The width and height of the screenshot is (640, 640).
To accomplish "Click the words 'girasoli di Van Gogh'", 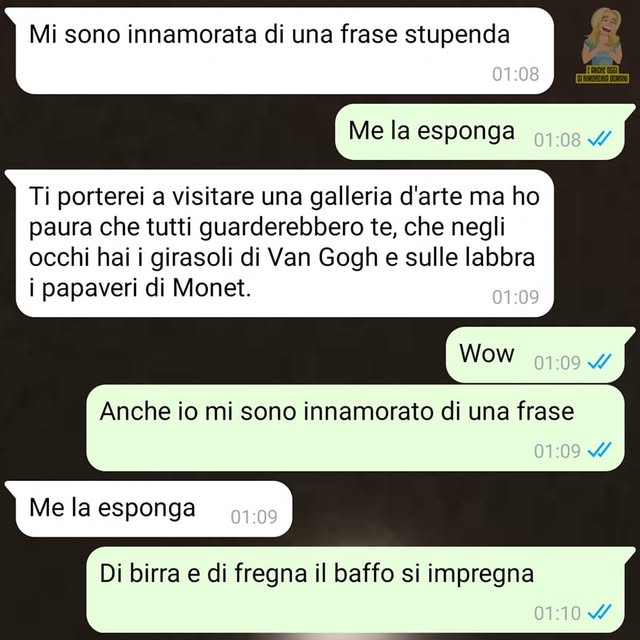I will [264, 258].
